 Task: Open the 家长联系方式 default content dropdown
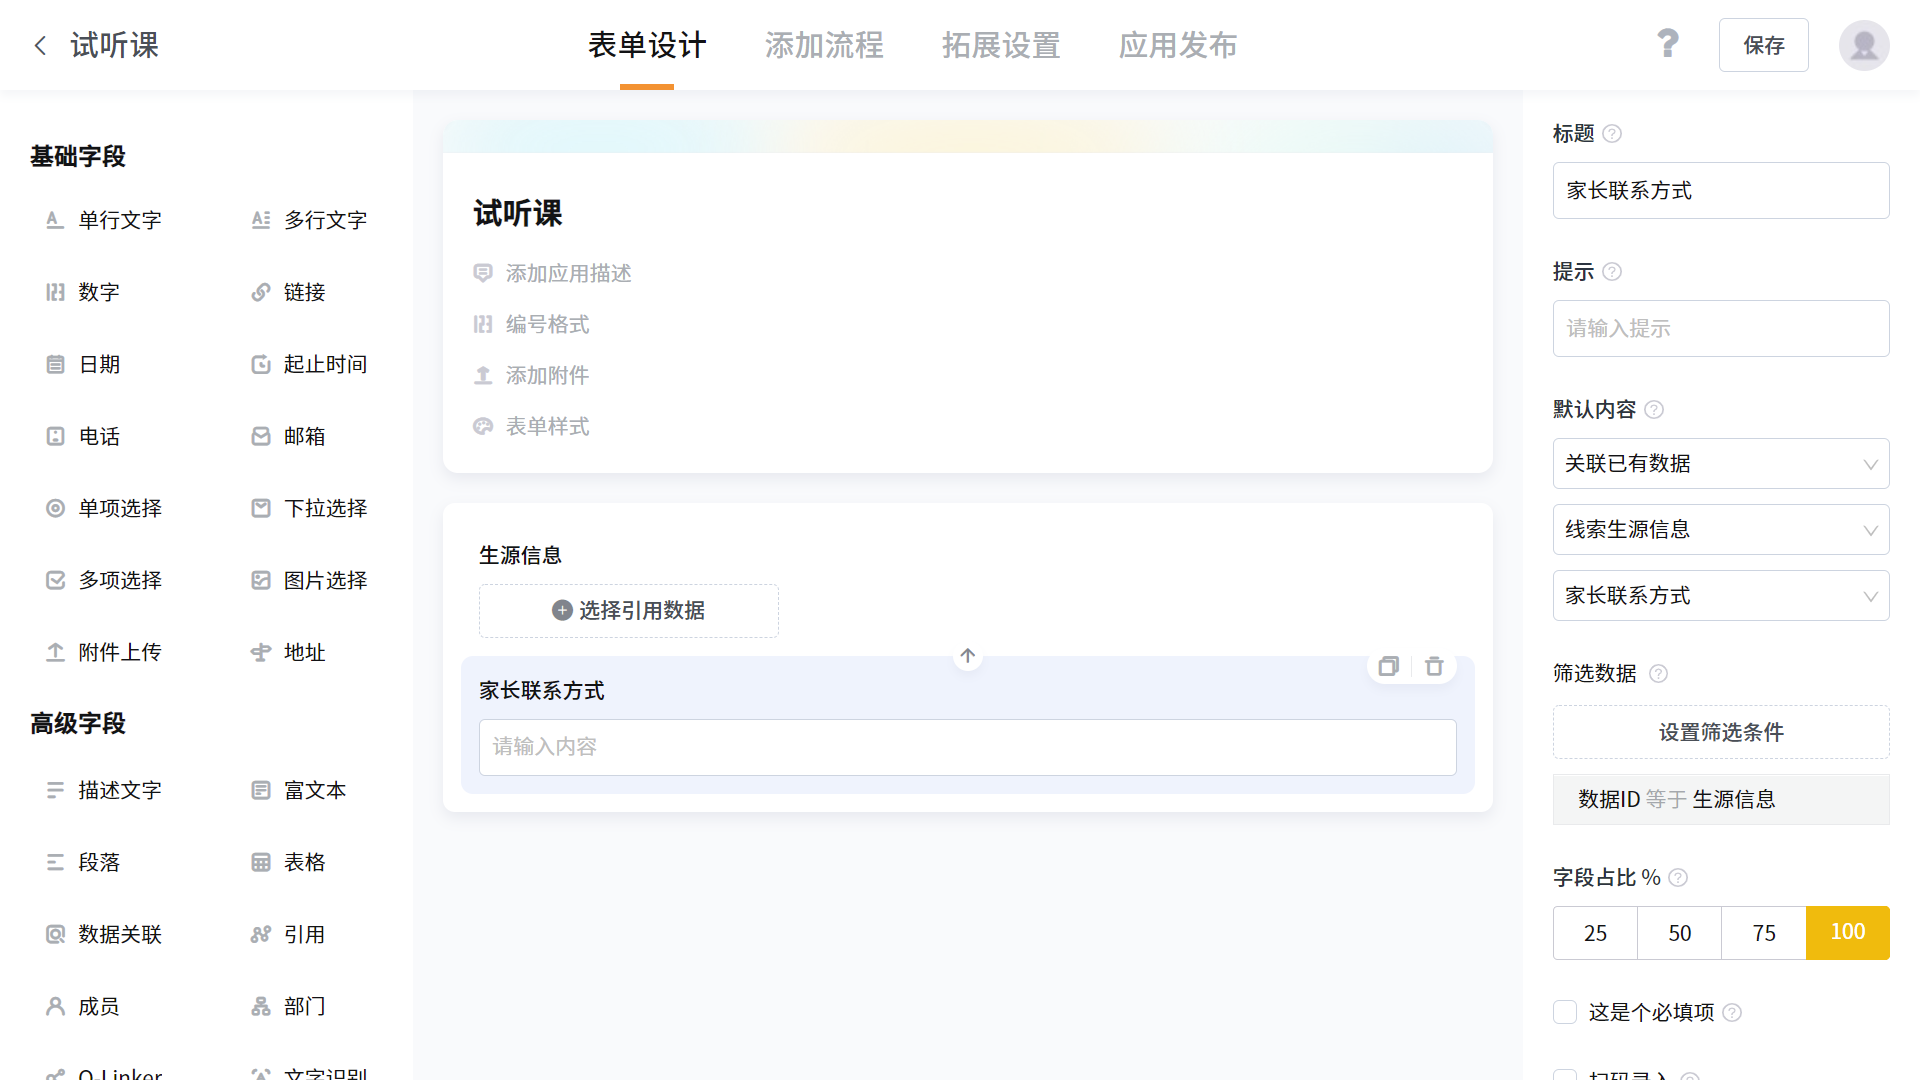tap(1720, 596)
